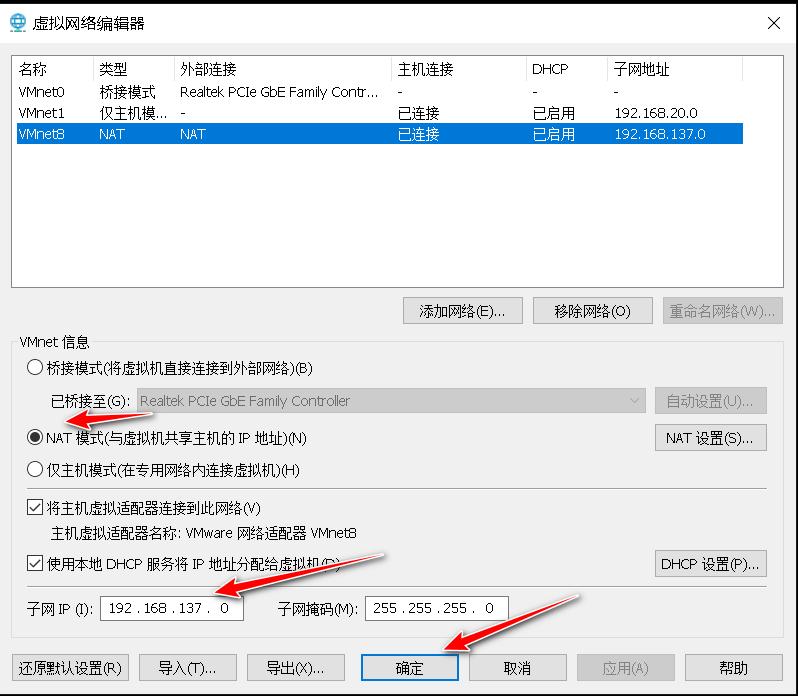The width and height of the screenshot is (798, 696).
Task: Click the 类型 column header
Action: click(134, 69)
